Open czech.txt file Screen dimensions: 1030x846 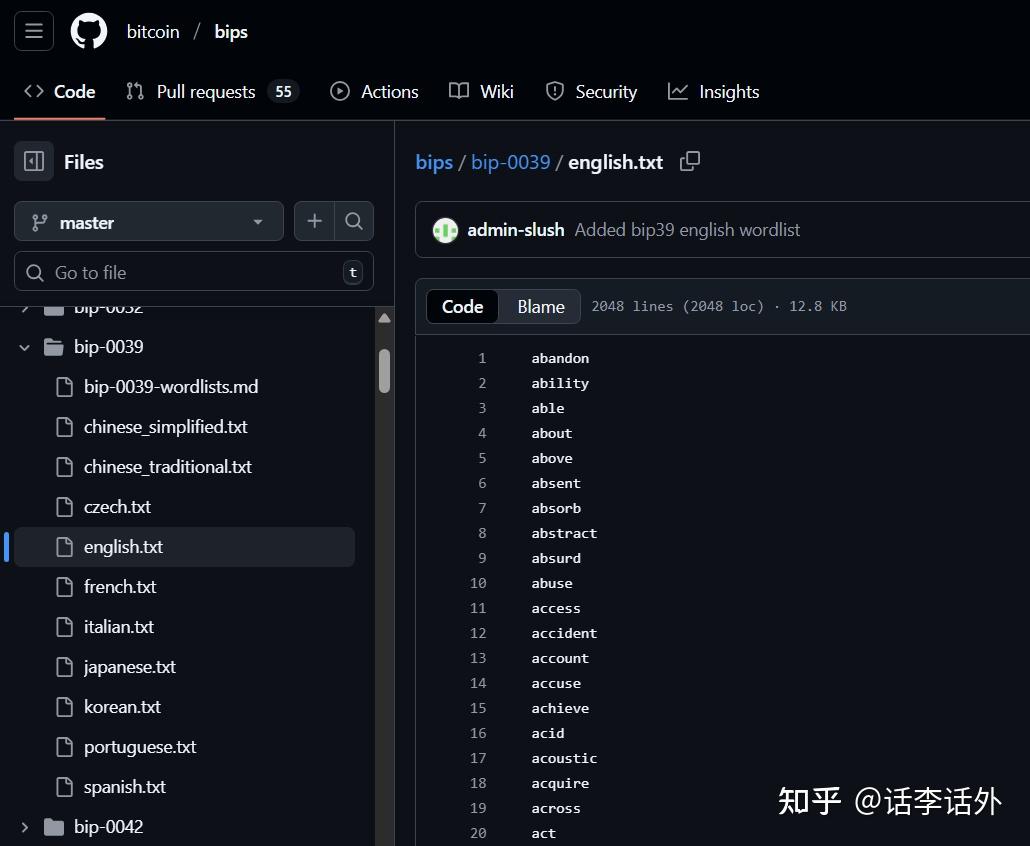117,507
